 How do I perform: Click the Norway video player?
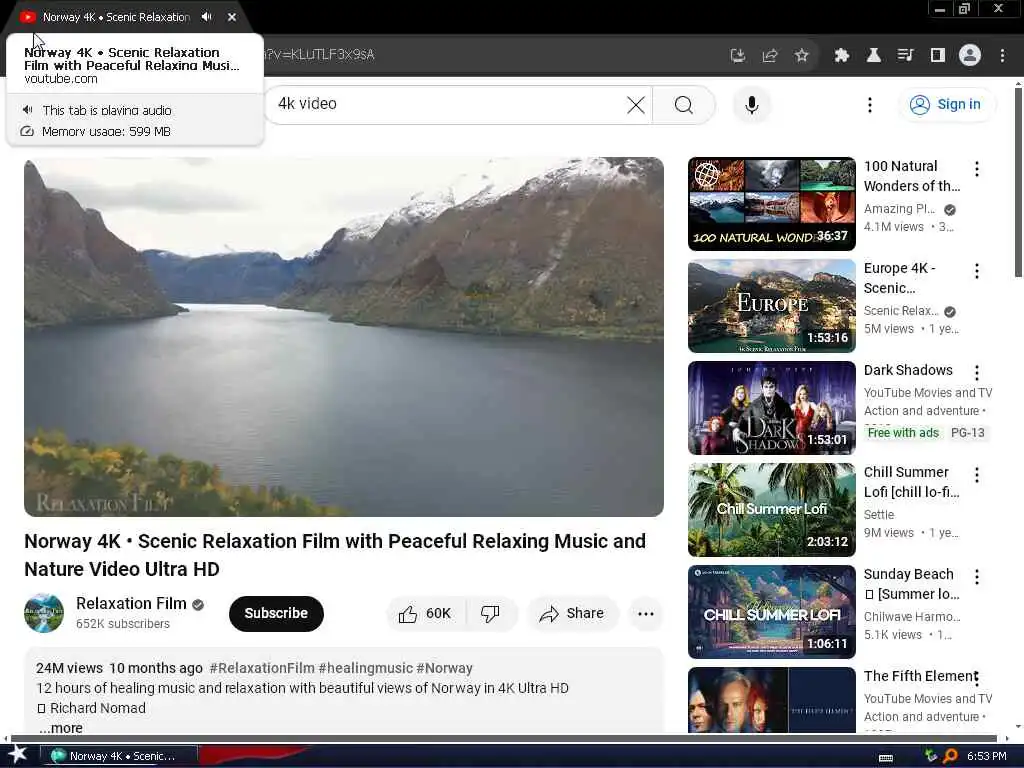(x=344, y=337)
